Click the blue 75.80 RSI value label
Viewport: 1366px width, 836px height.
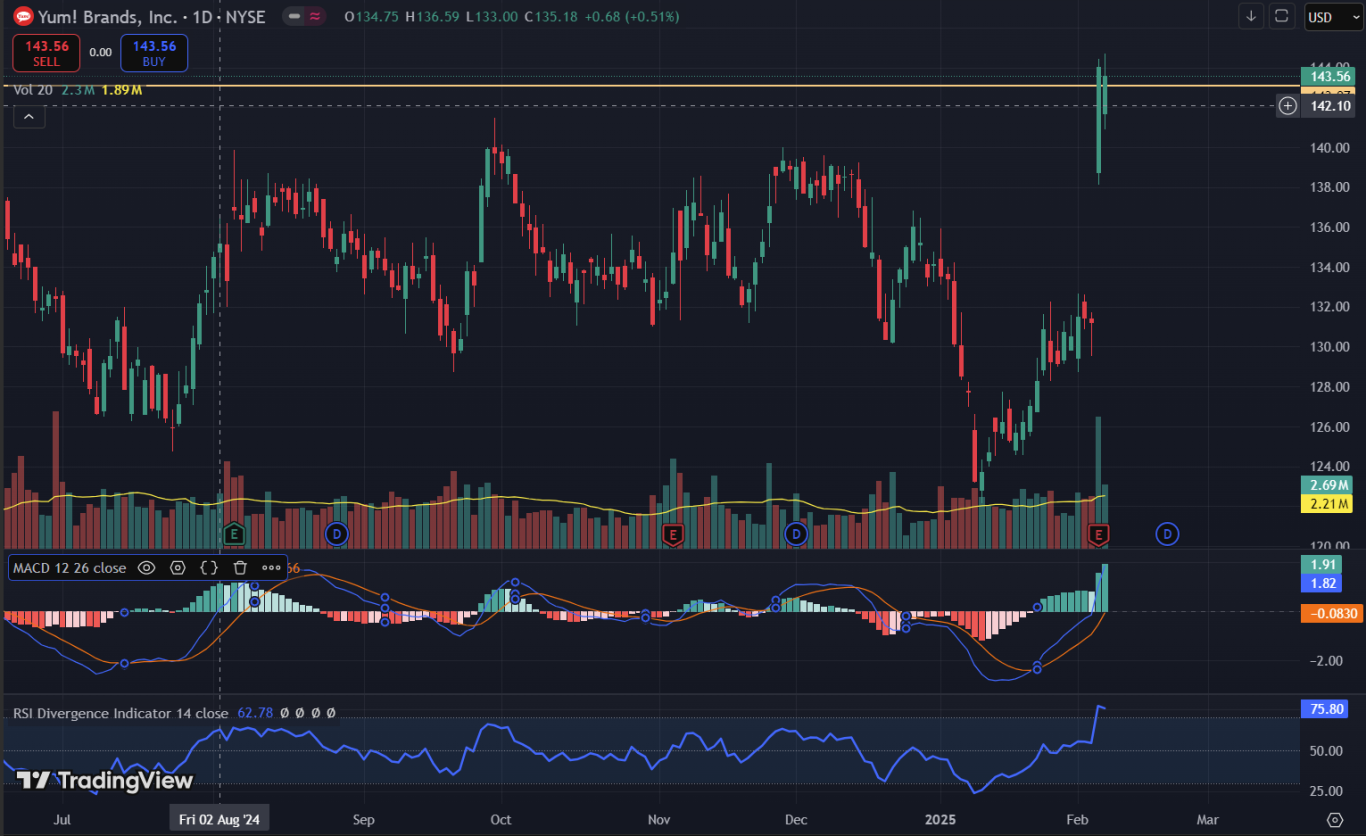click(x=1326, y=709)
